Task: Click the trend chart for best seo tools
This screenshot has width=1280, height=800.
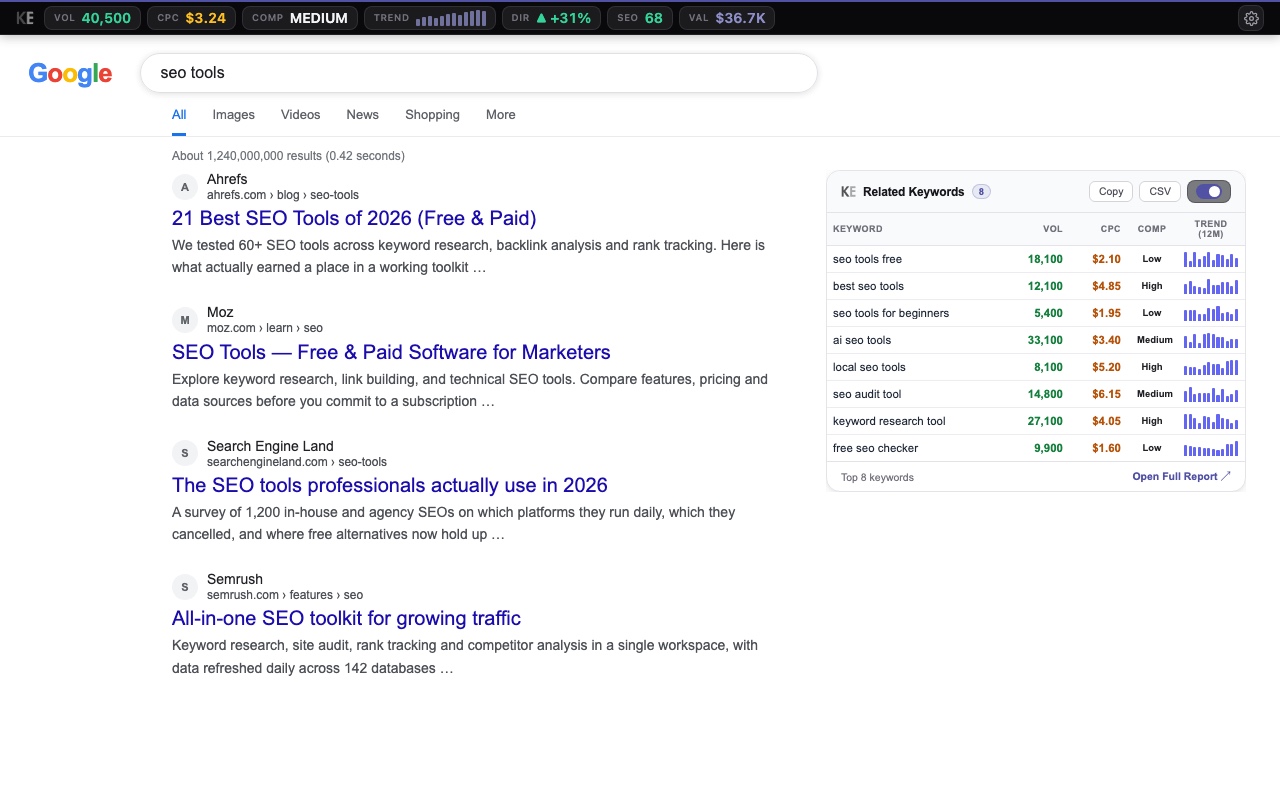Action: [1211, 286]
